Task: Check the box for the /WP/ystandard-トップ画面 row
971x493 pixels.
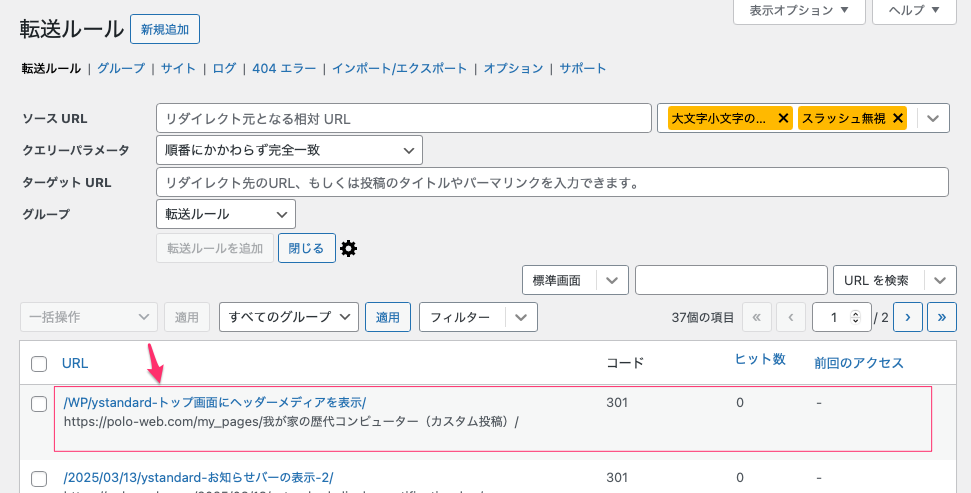Action: (x=39, y=403)
